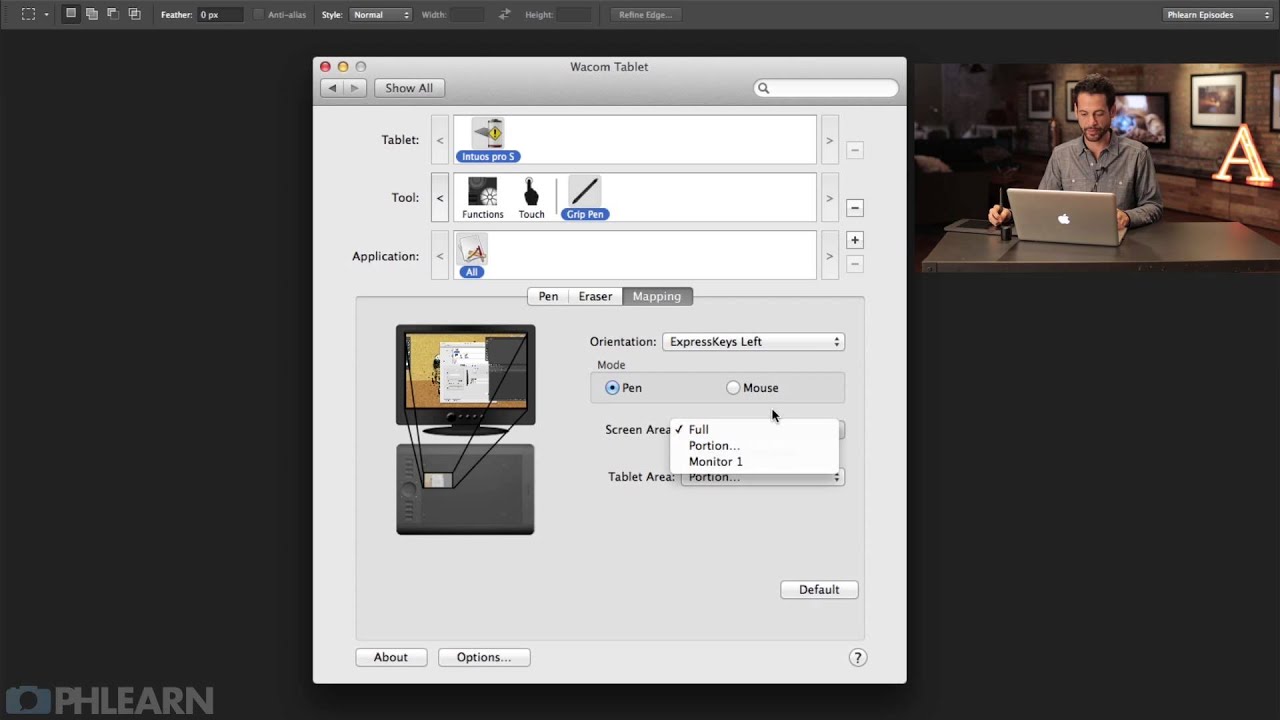This screenshot has width=1280, height=720.
Task: Select the Grip Pen tool icon
Action: tap(585, 198)
